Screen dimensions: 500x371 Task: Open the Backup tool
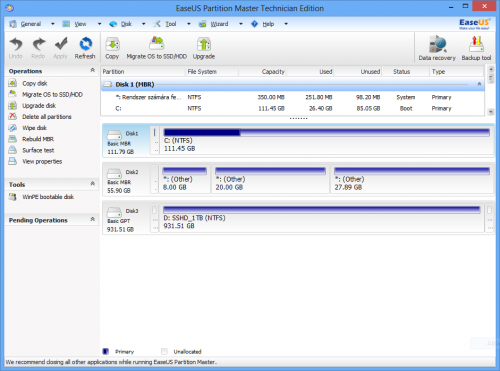click(x=476, y=48)
